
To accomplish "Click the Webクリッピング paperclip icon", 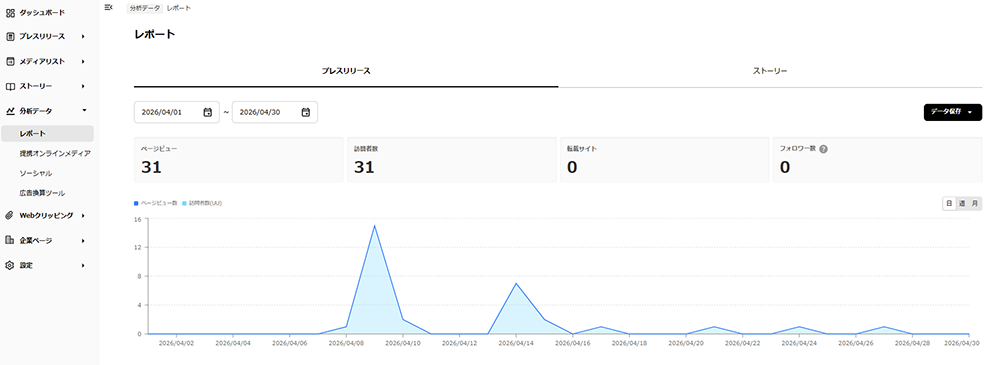I will 10,216.
